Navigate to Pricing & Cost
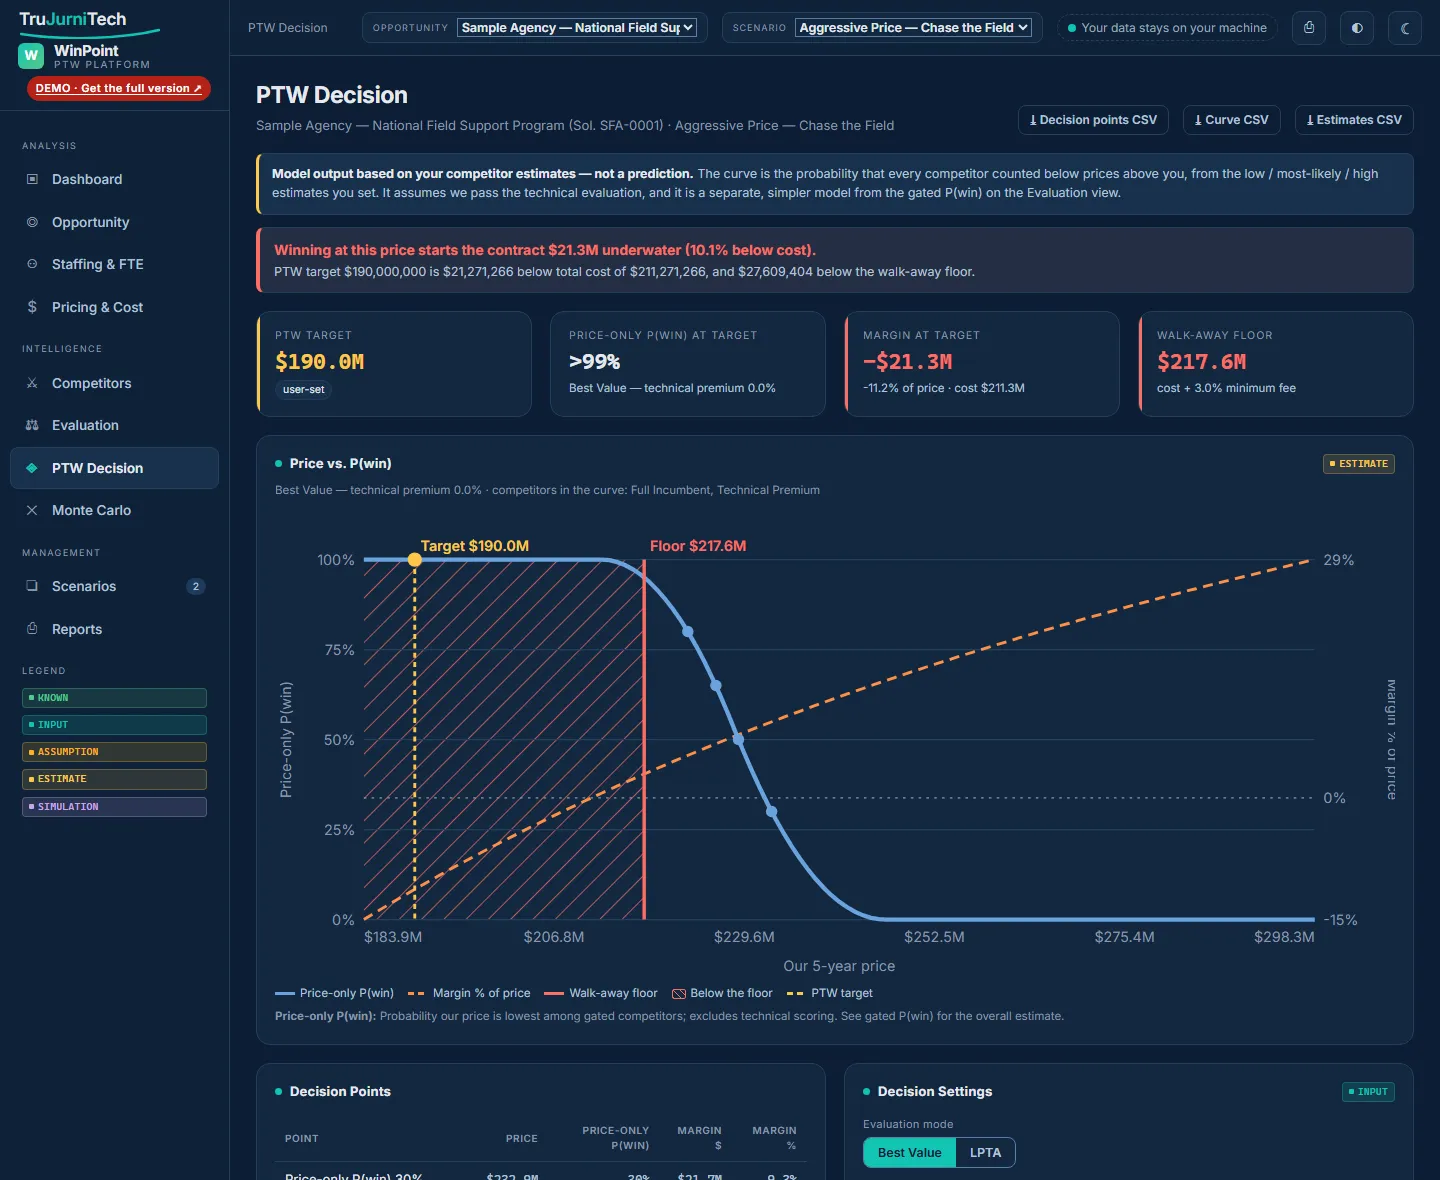 [114, 307]
